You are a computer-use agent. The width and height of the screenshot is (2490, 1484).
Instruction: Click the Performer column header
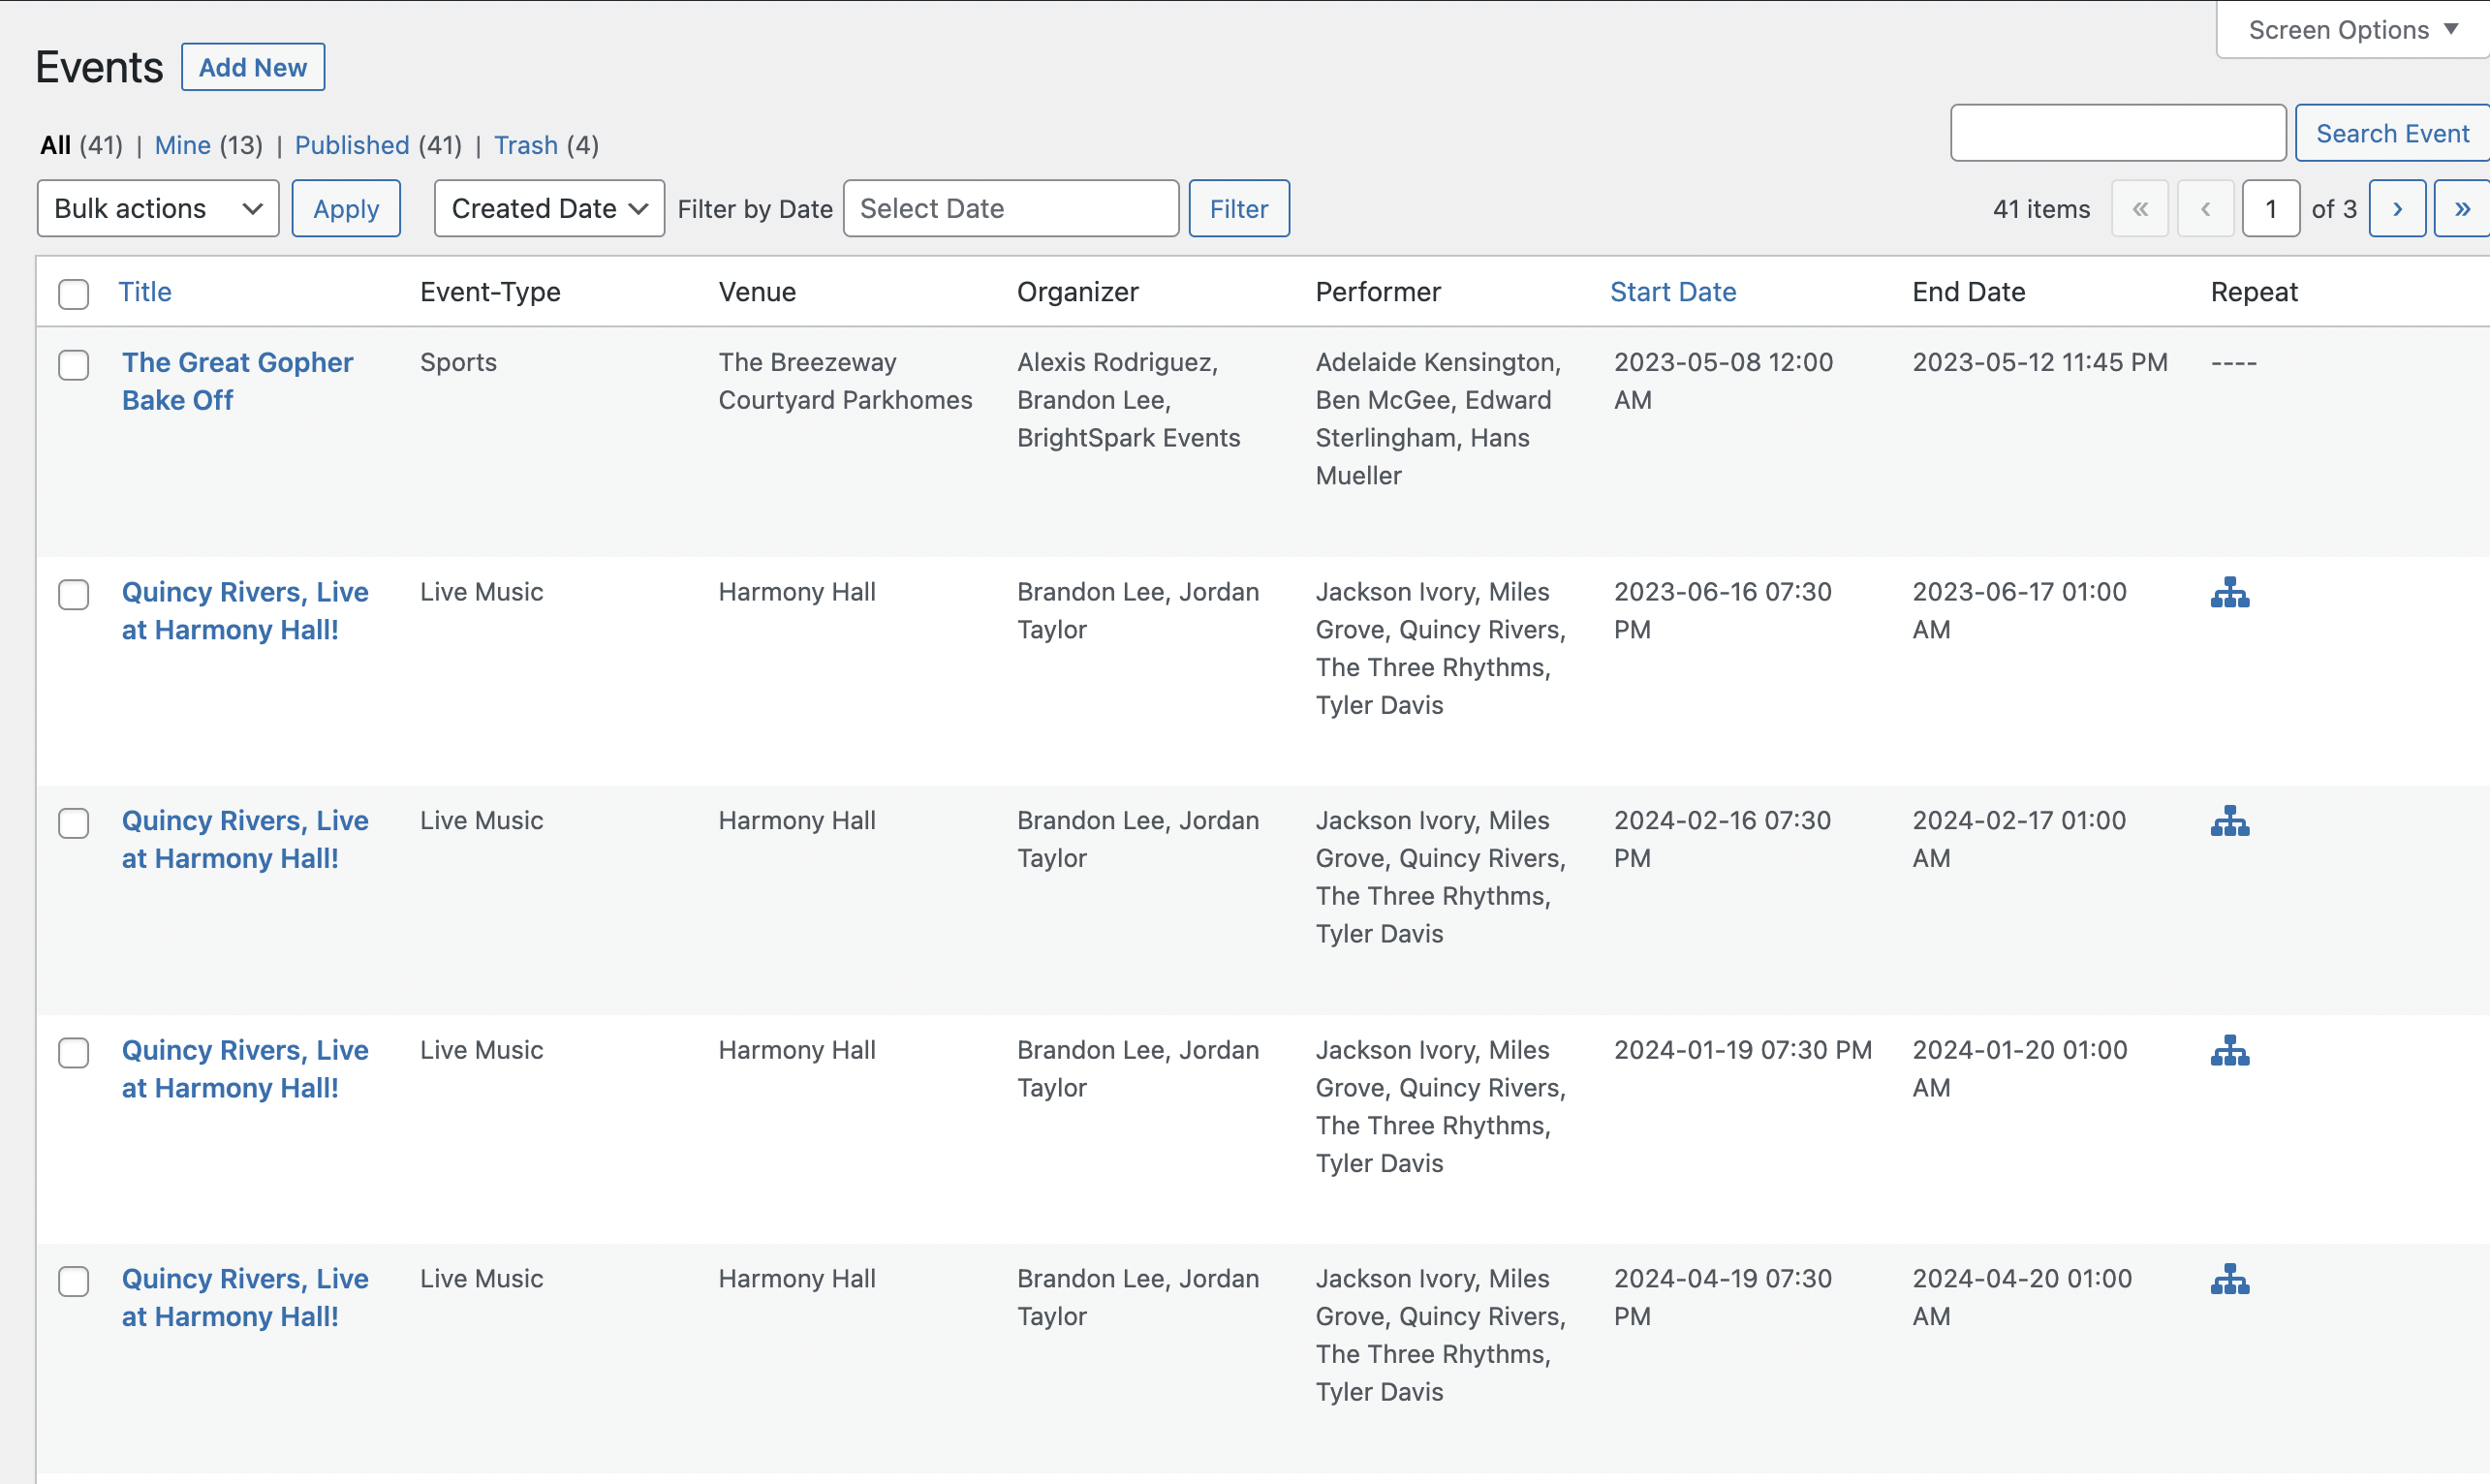pyautogui.click(x=1378, y=291)
